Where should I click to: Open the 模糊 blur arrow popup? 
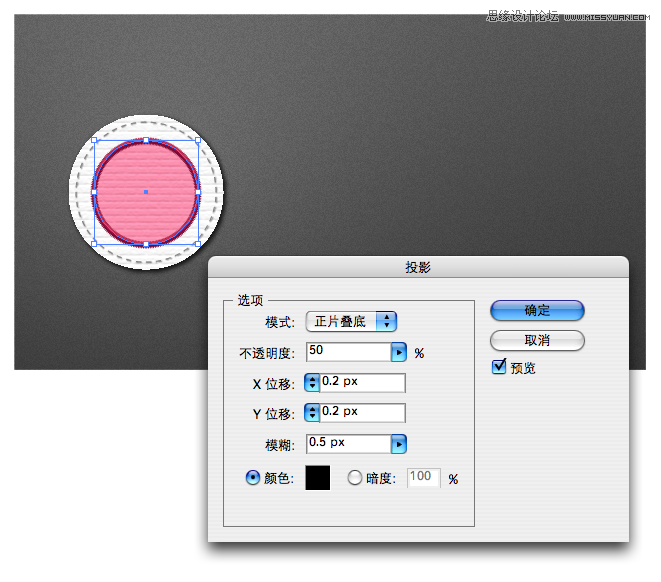pyautogui.click(x=399, y=444)
